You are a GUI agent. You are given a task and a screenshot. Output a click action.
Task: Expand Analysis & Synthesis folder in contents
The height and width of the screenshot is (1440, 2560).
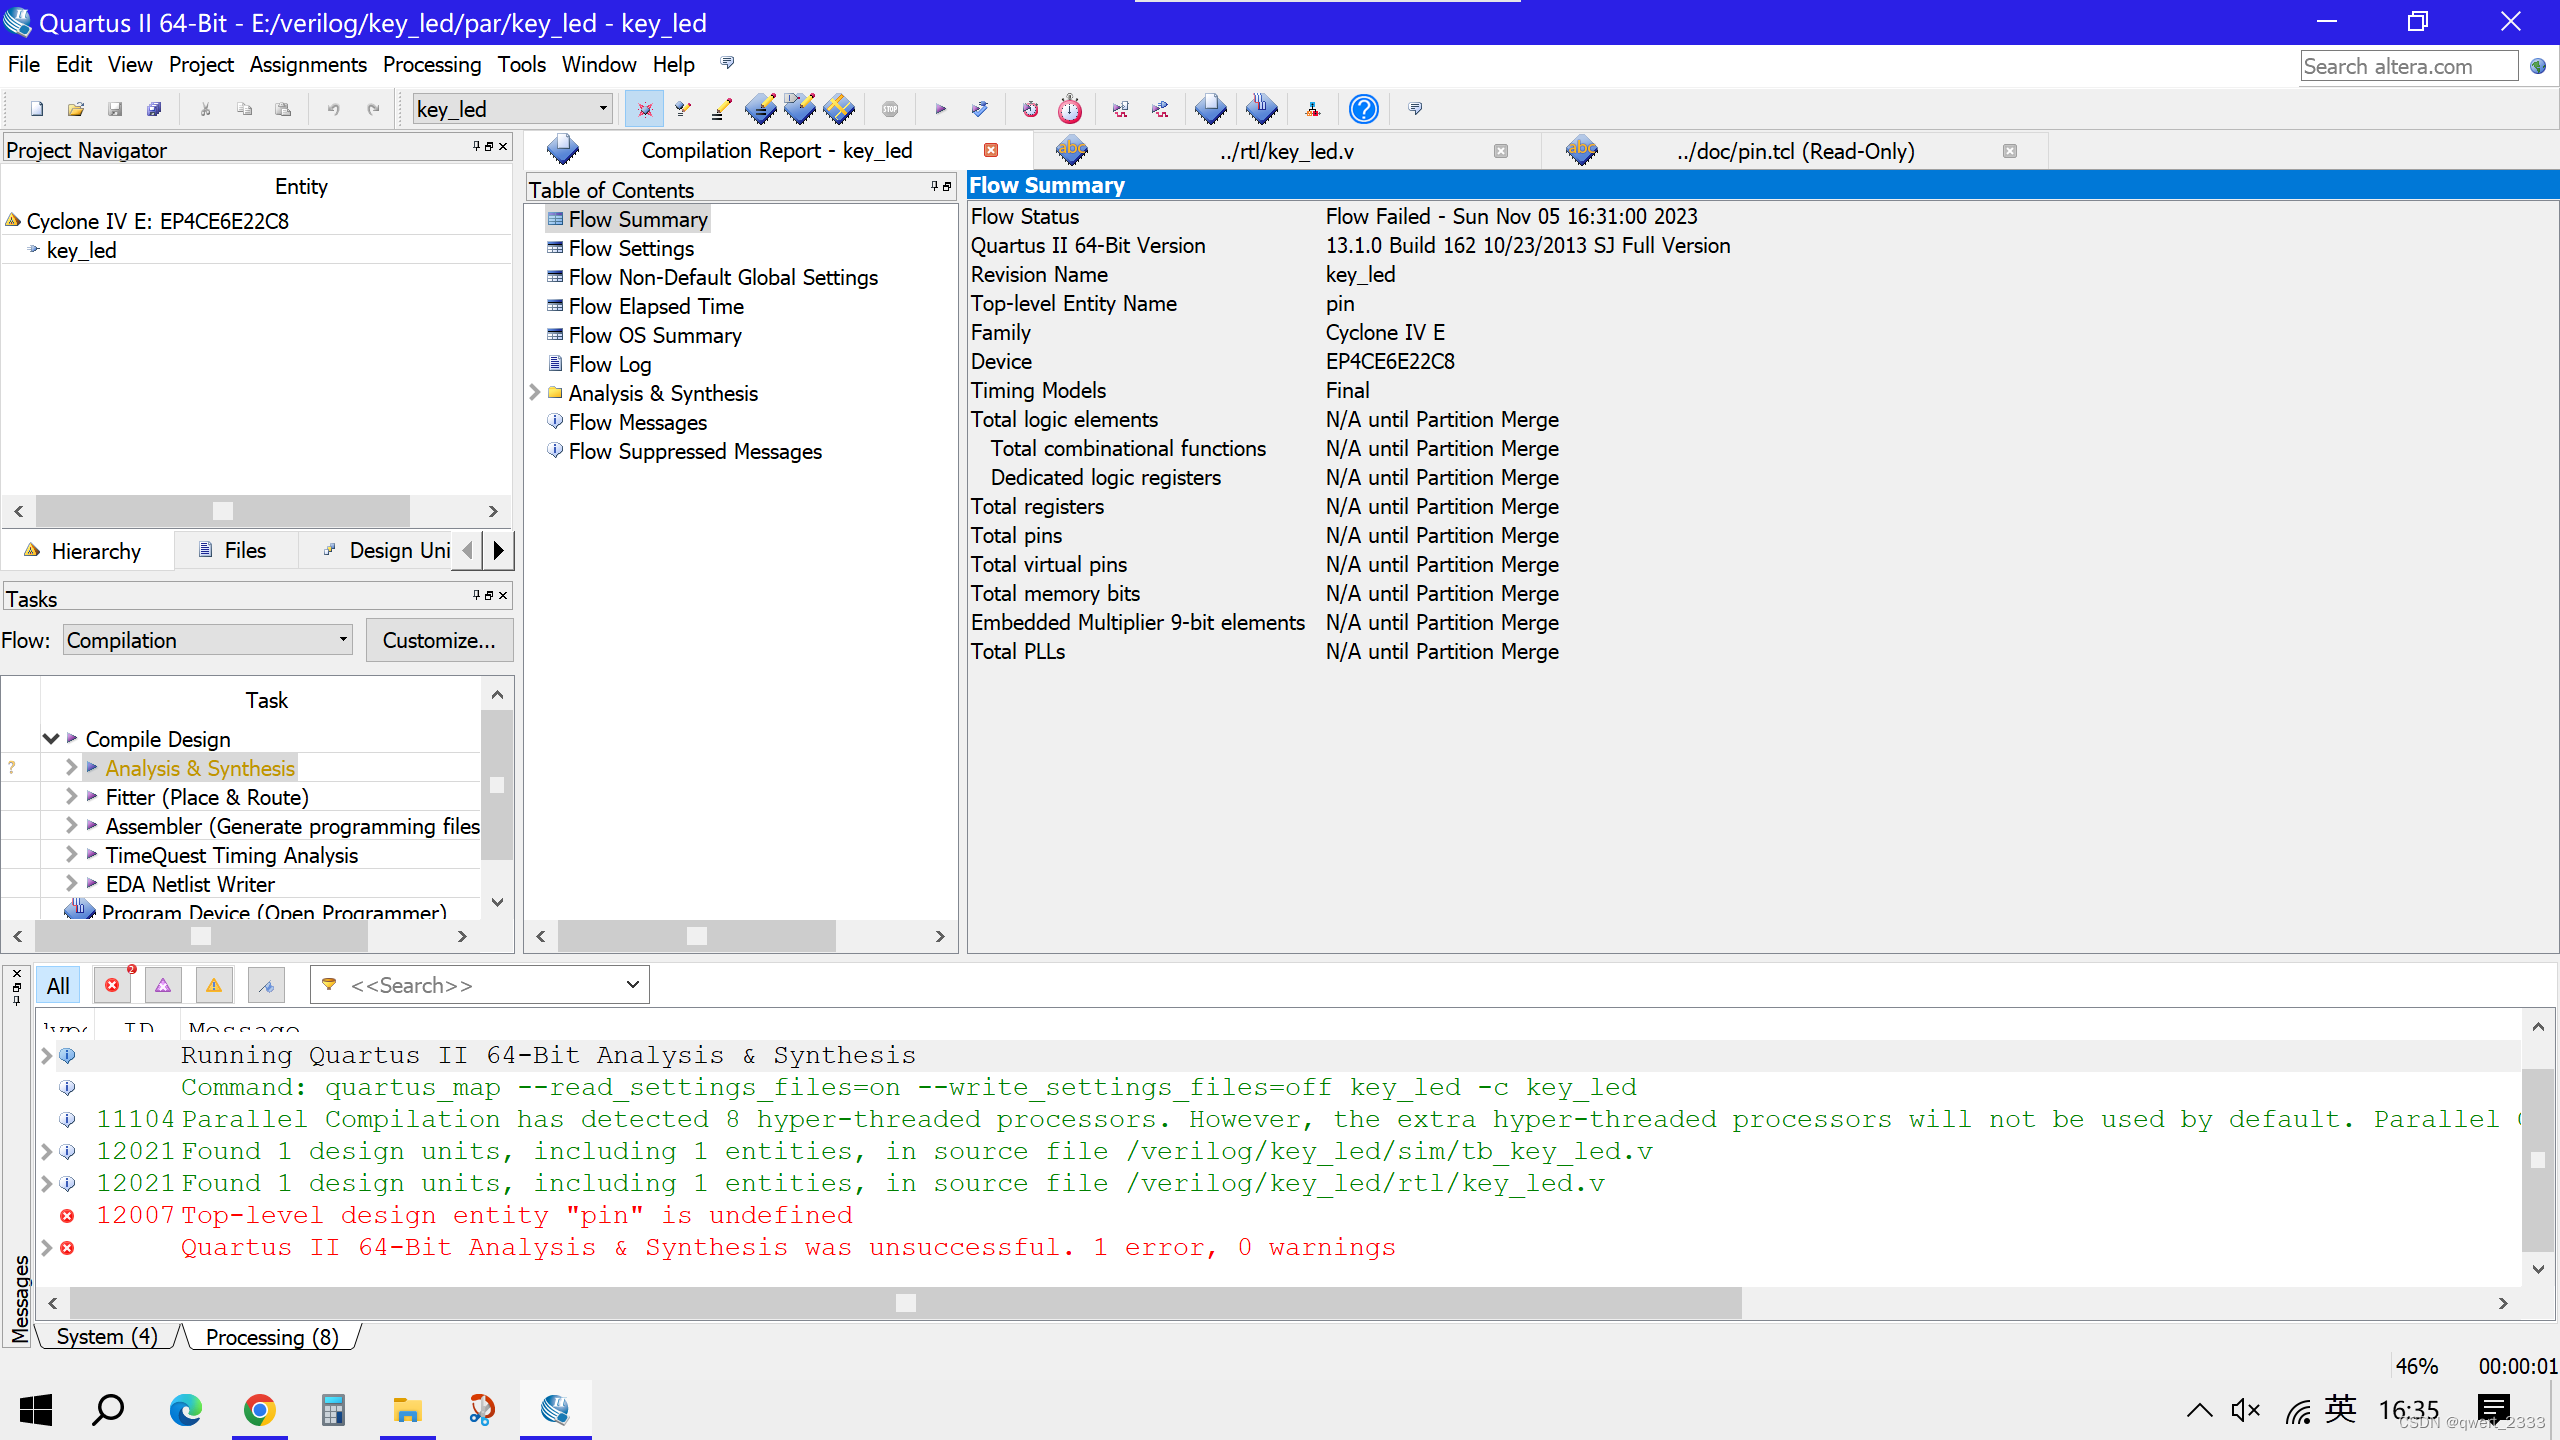tap(535, 393)
